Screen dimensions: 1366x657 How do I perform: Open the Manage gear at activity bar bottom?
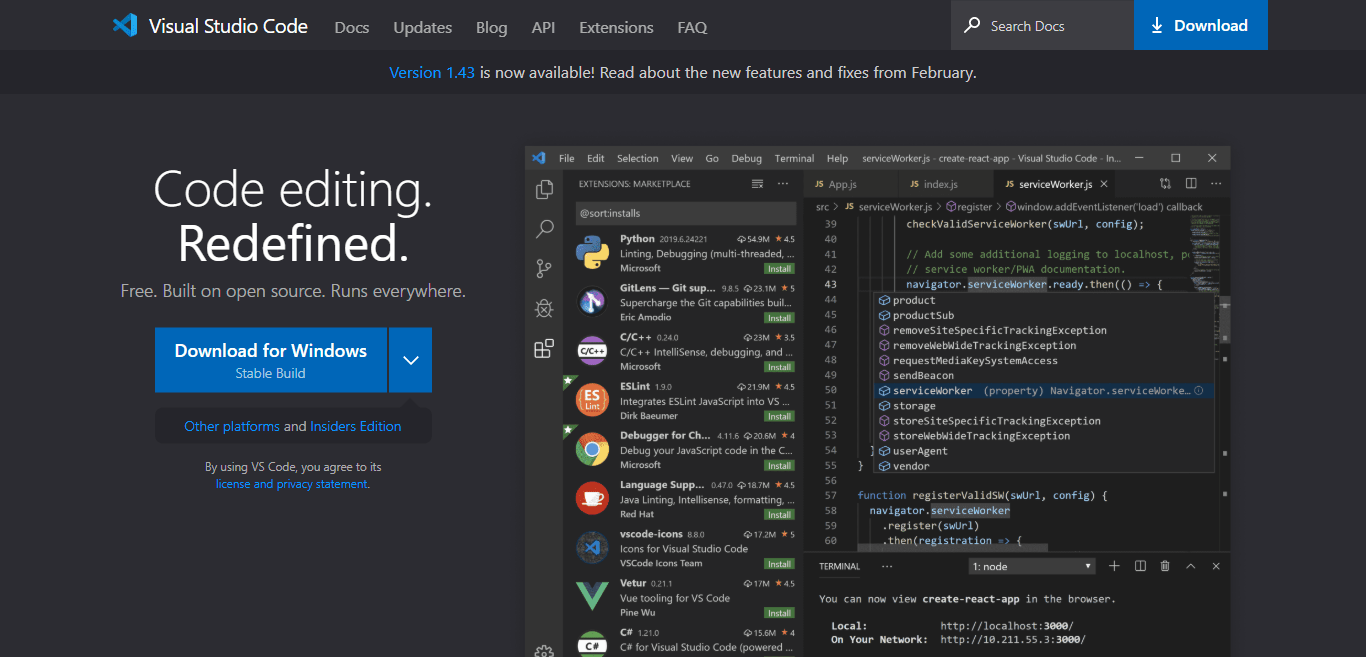tap(544, 649)
